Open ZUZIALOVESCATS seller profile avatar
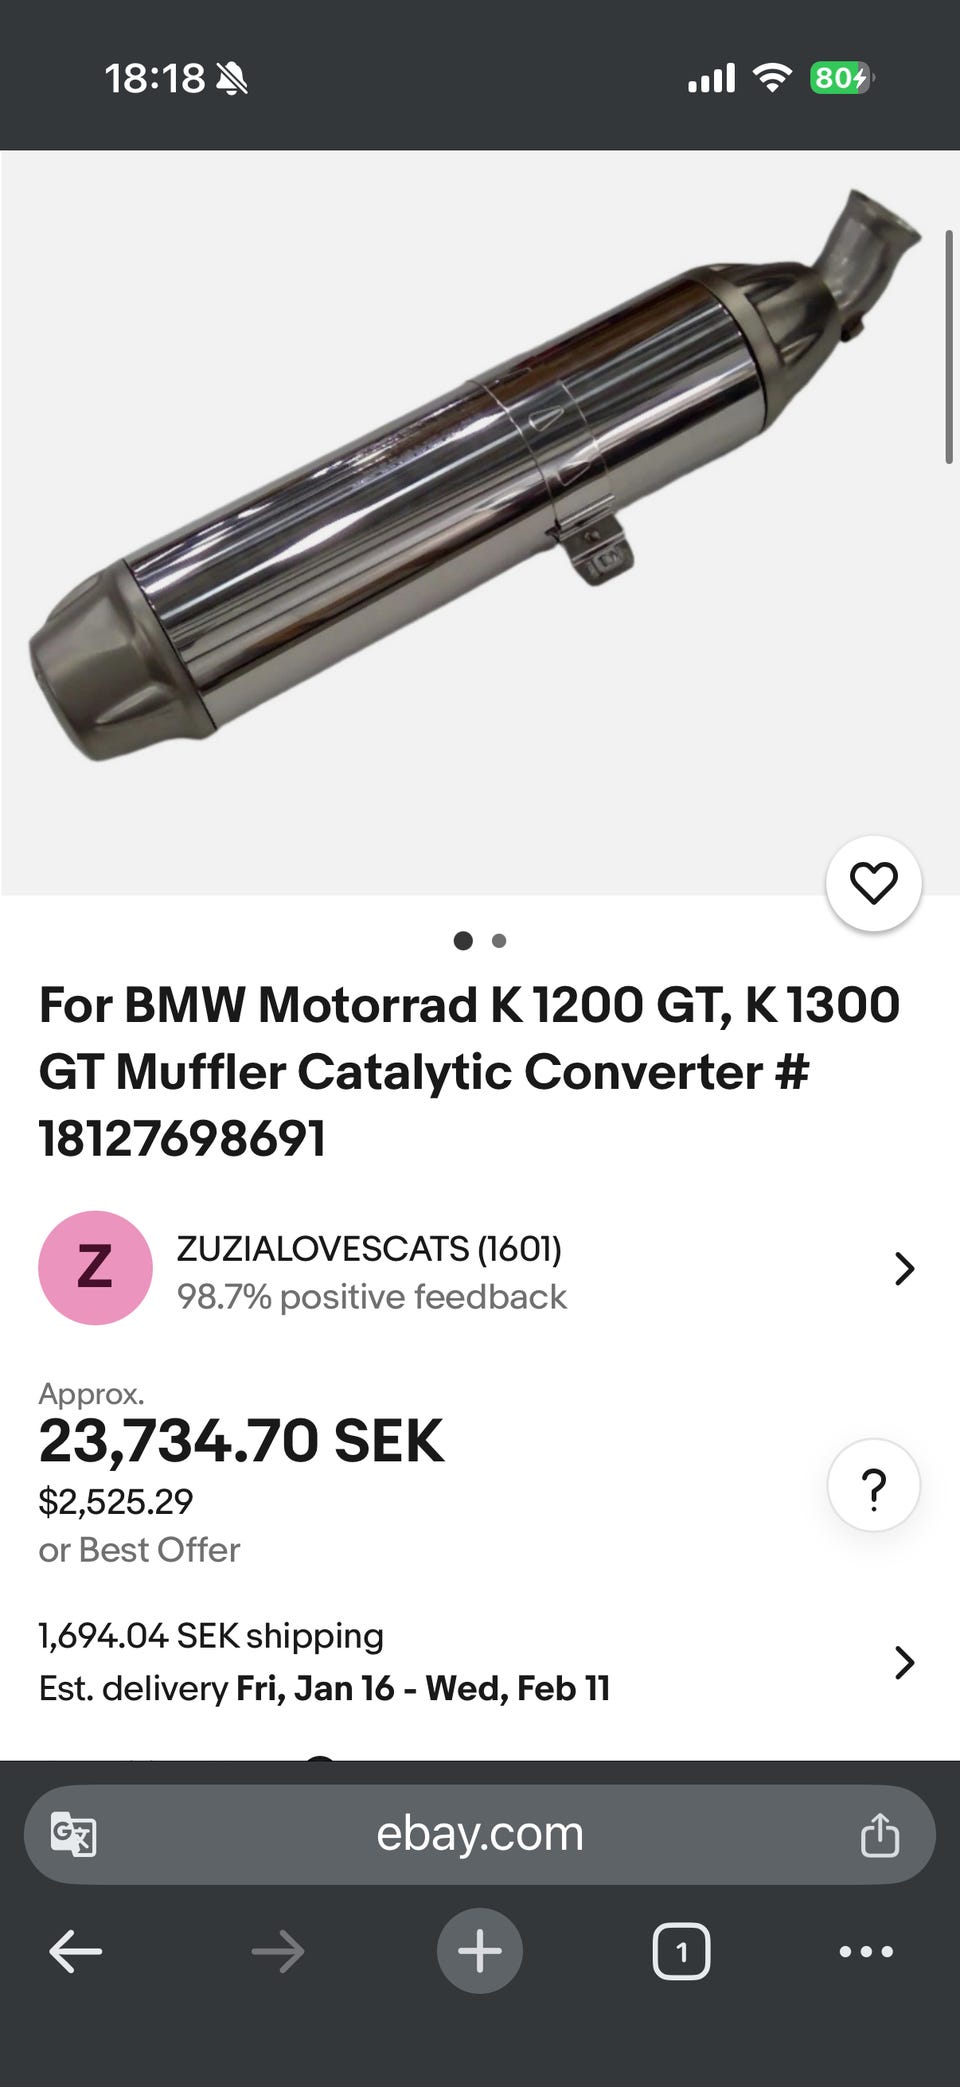 pyautogui.click(x=95, y=1268)
